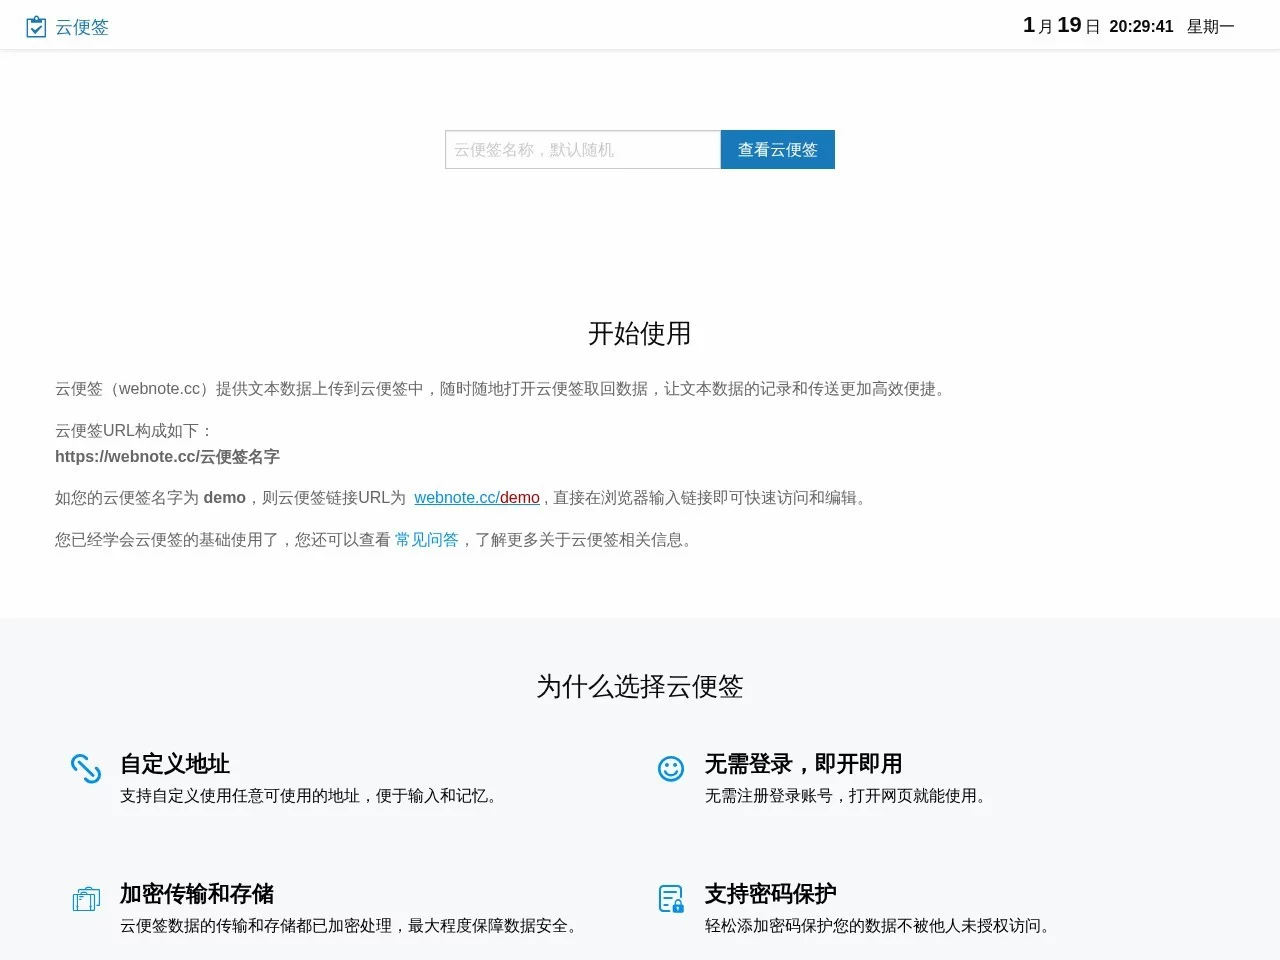Click the 自定义地址 feature title
Screen dimensions: 1280x960
click(x=174, y=764)
